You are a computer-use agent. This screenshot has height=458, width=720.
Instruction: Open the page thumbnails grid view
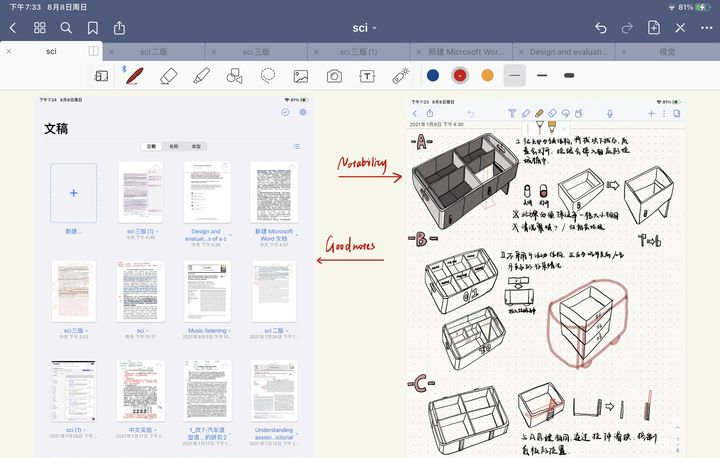click(x=39, y=28)
